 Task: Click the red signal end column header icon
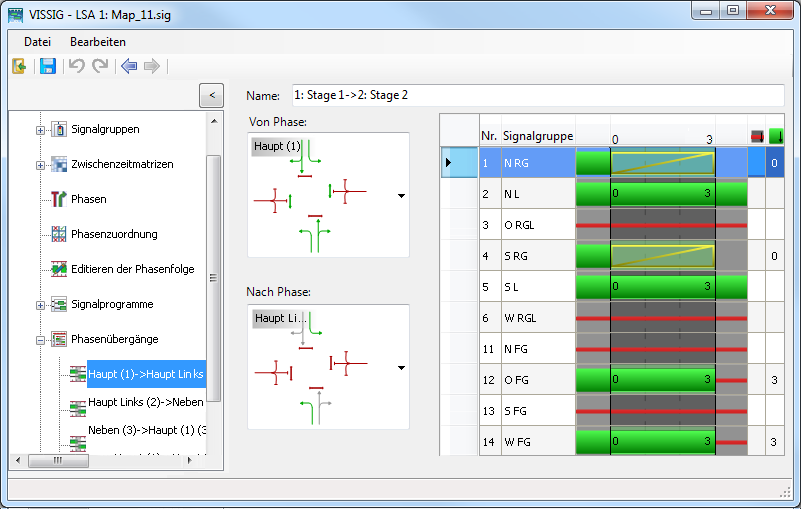(756, 135)
